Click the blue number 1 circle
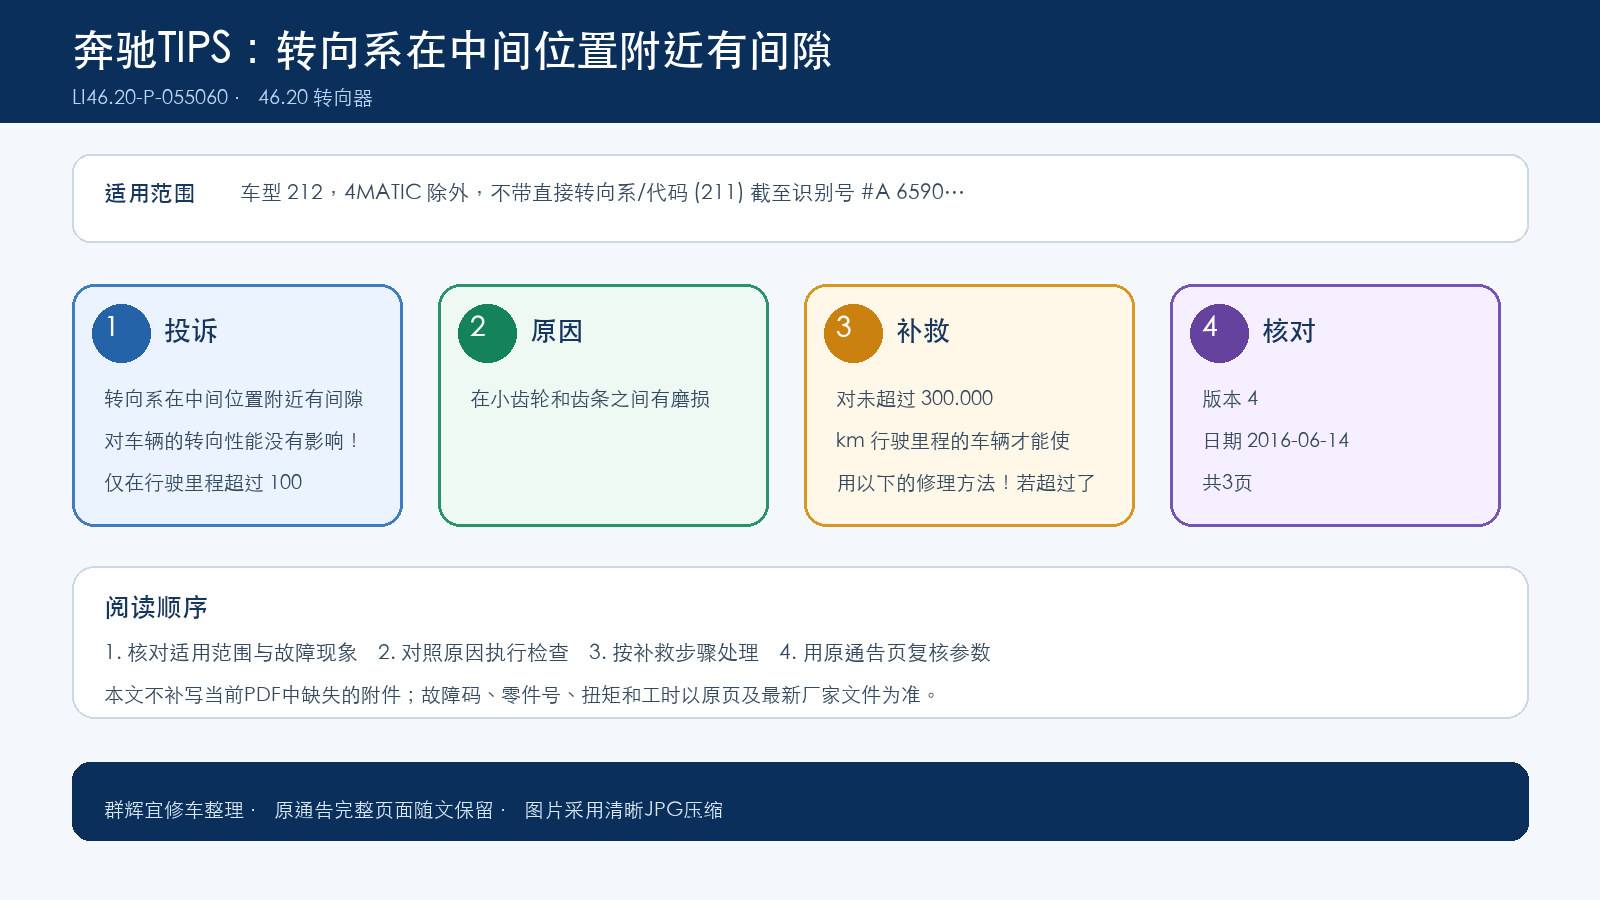Screen dimensions: 1600x900 coord(121,333)
